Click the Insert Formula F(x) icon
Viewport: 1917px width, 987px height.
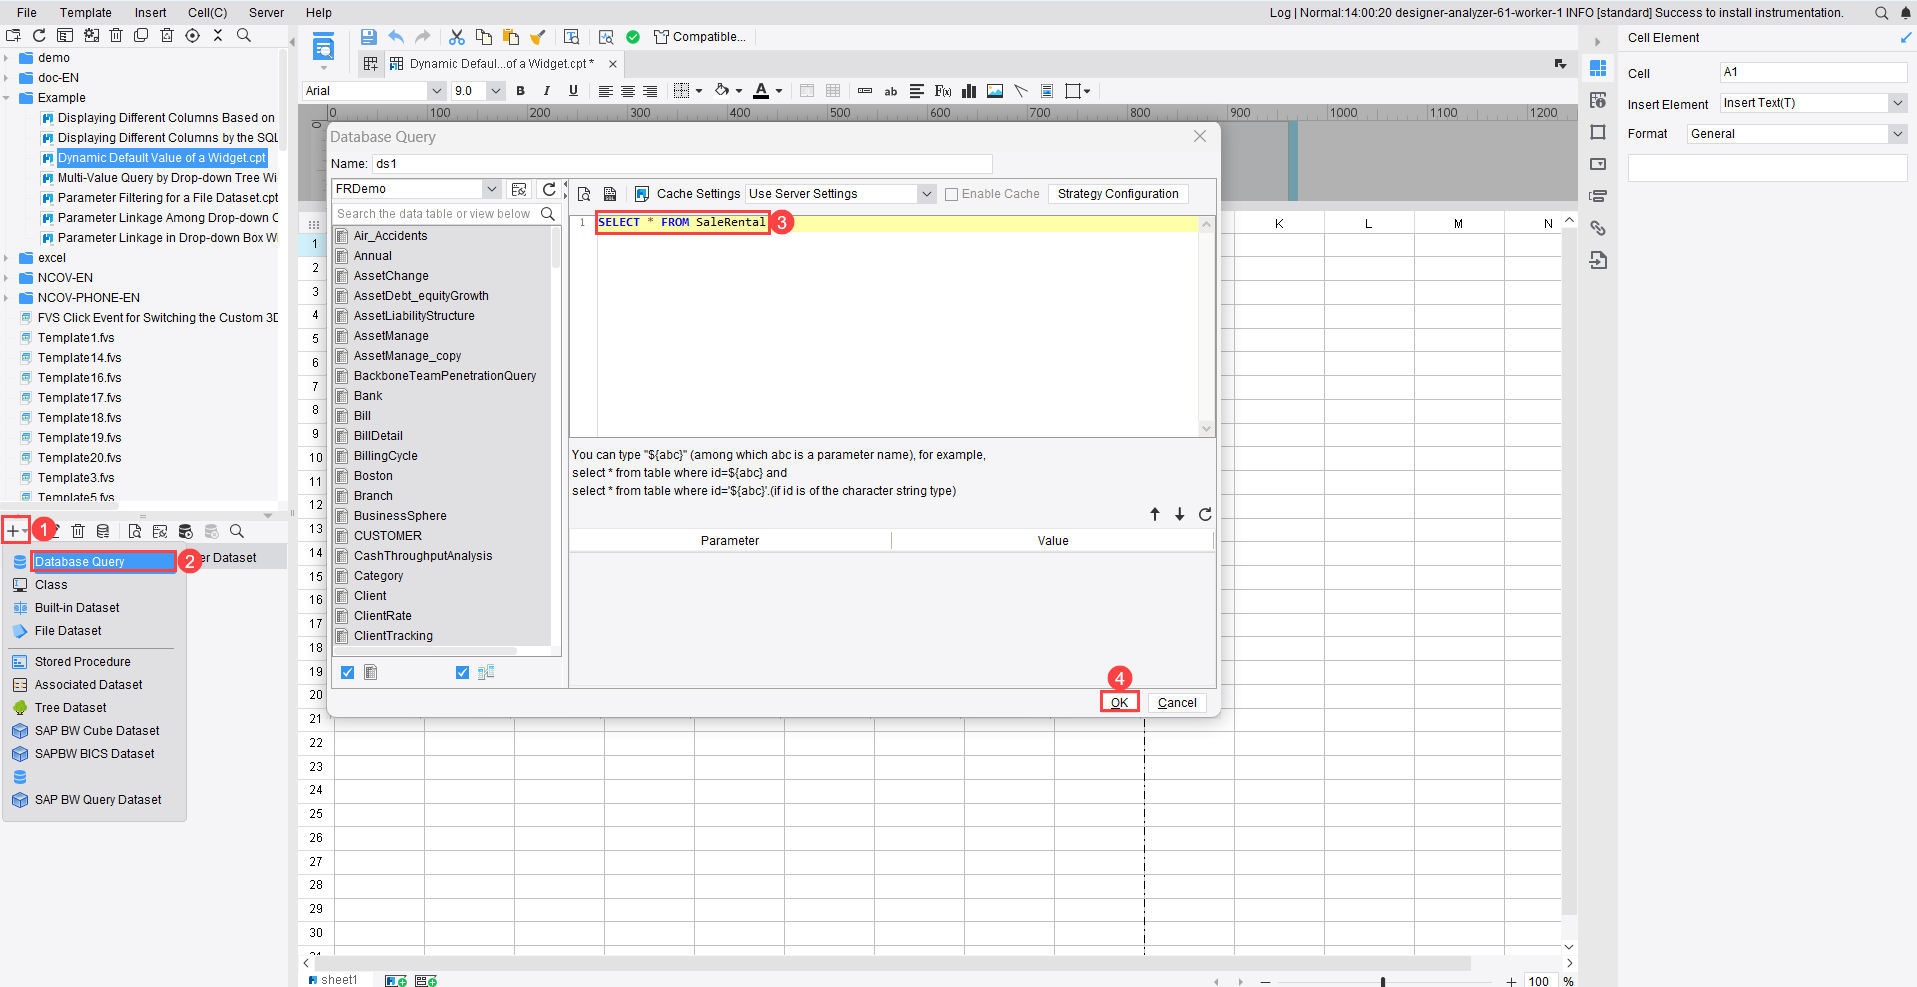pos(942,91)
